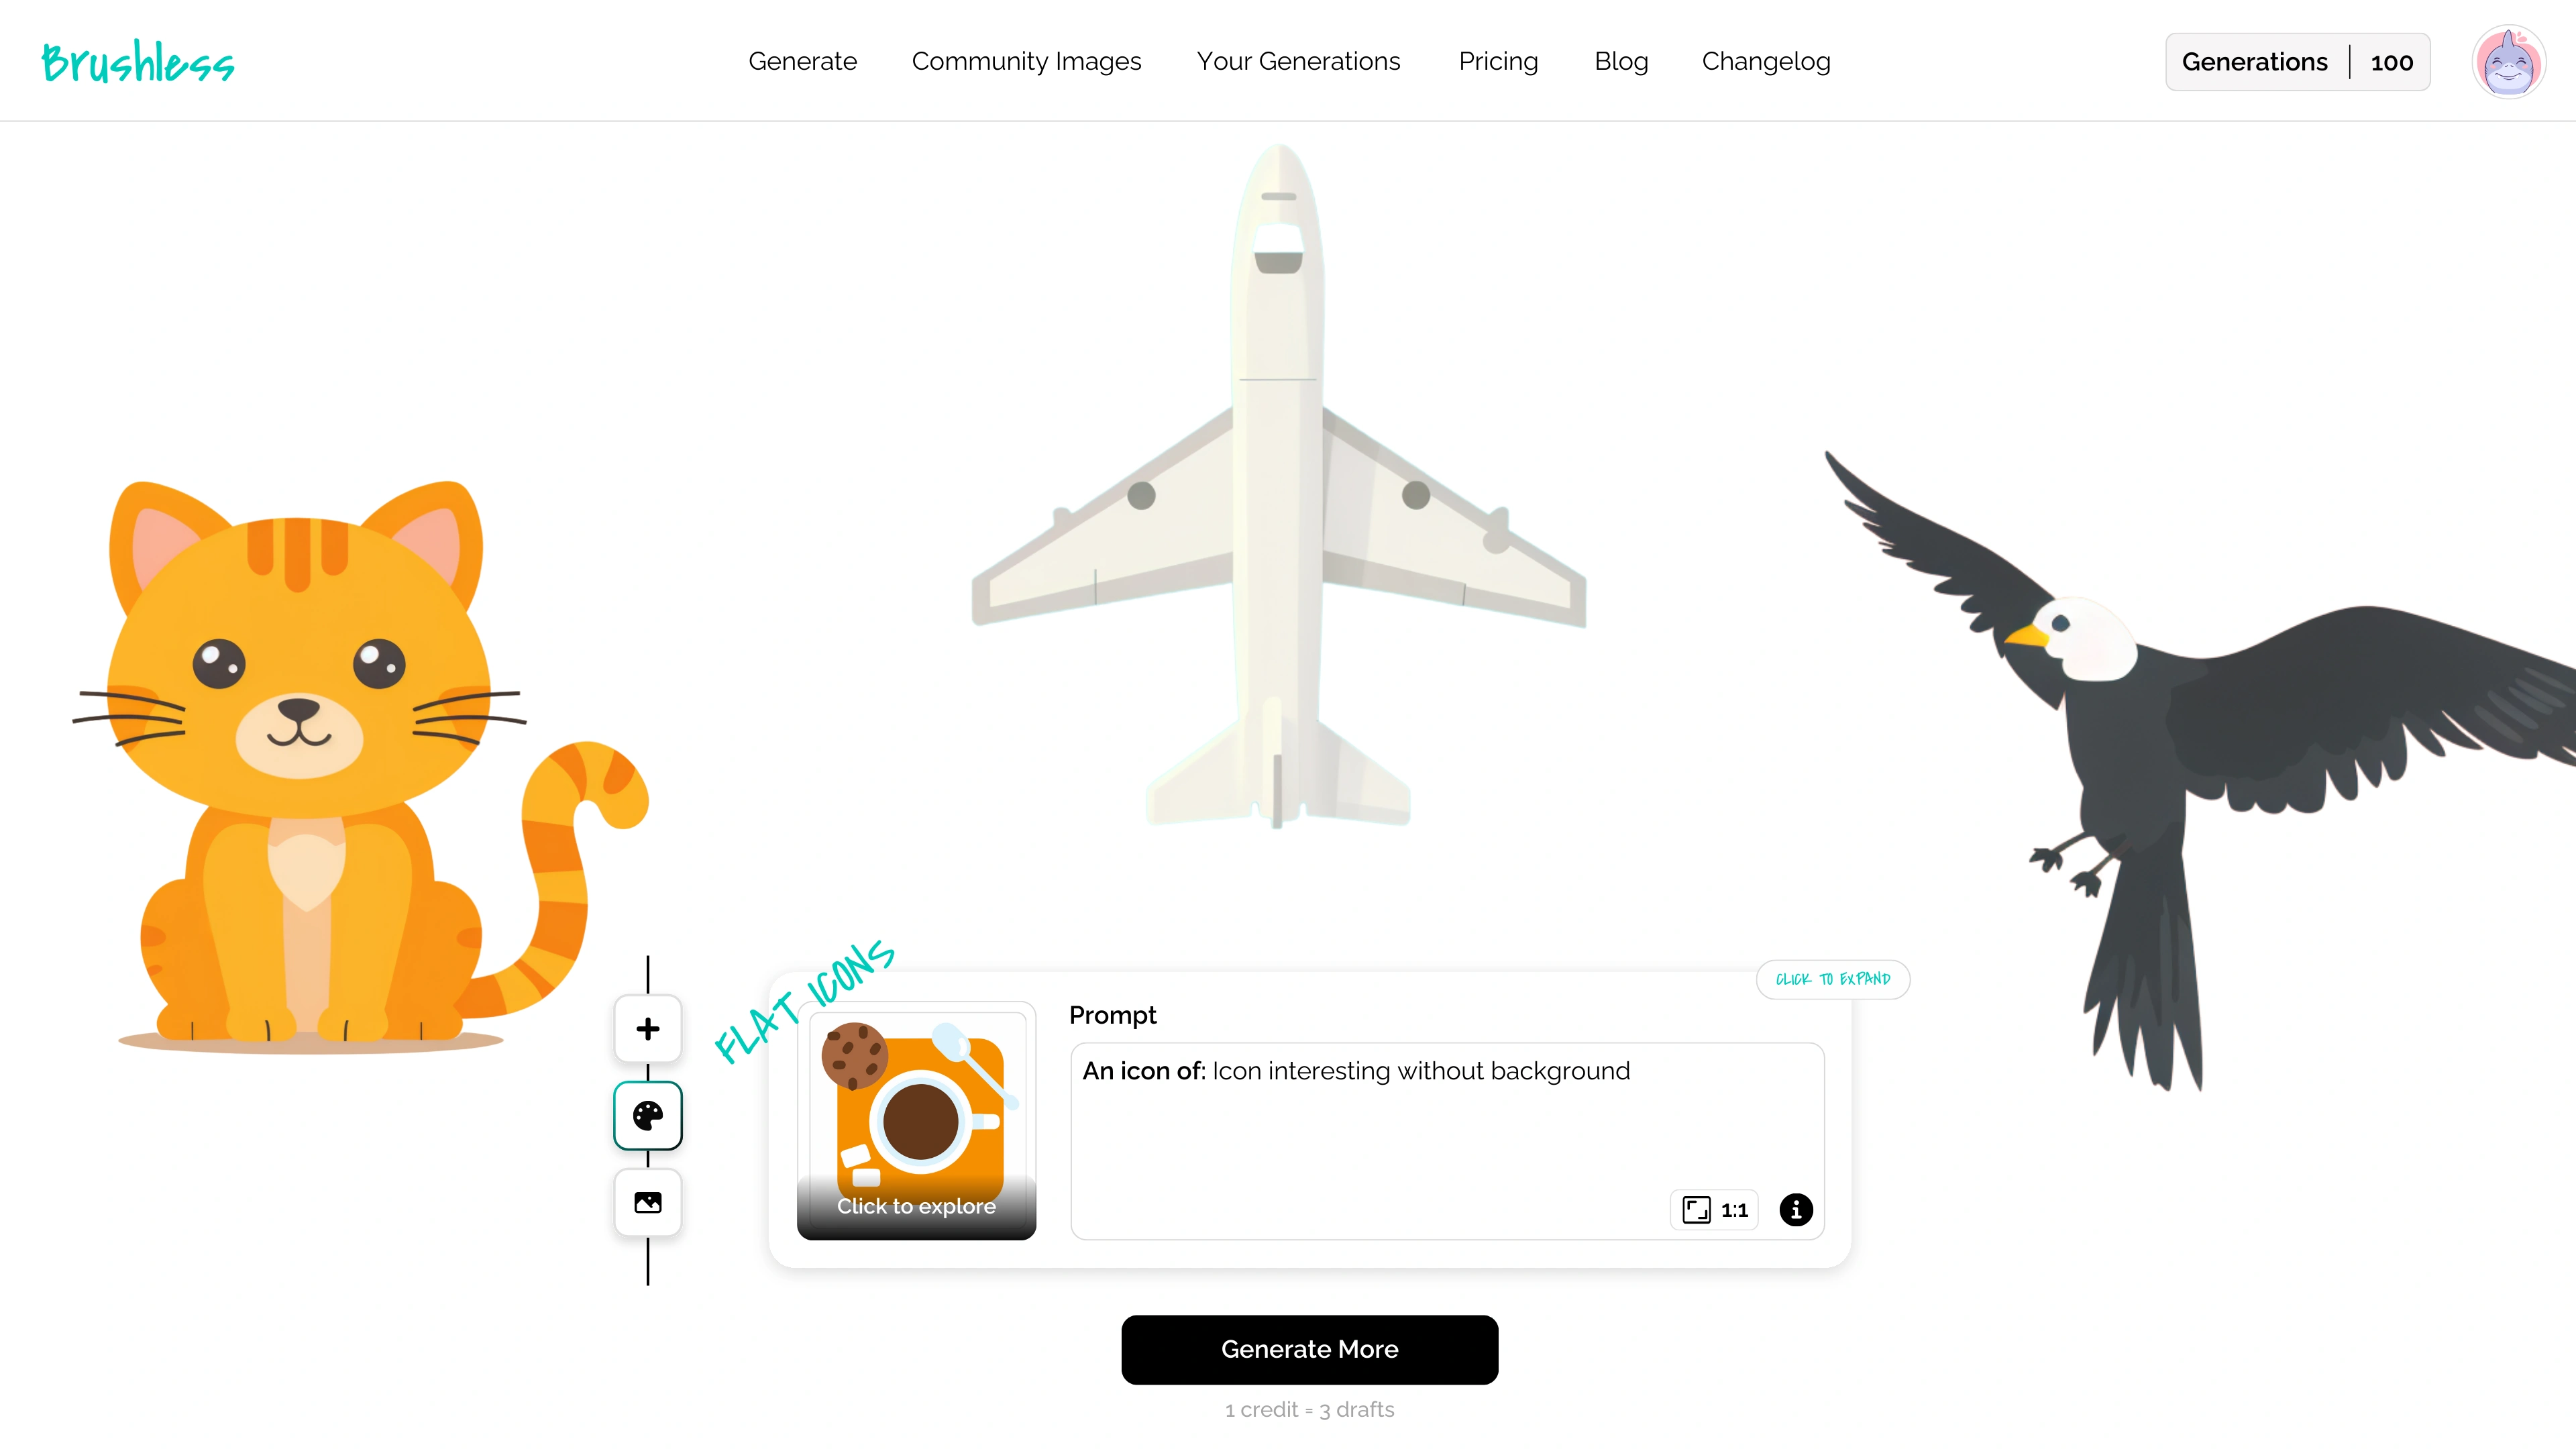Click the palette/color tool icon

point(647,1115)
